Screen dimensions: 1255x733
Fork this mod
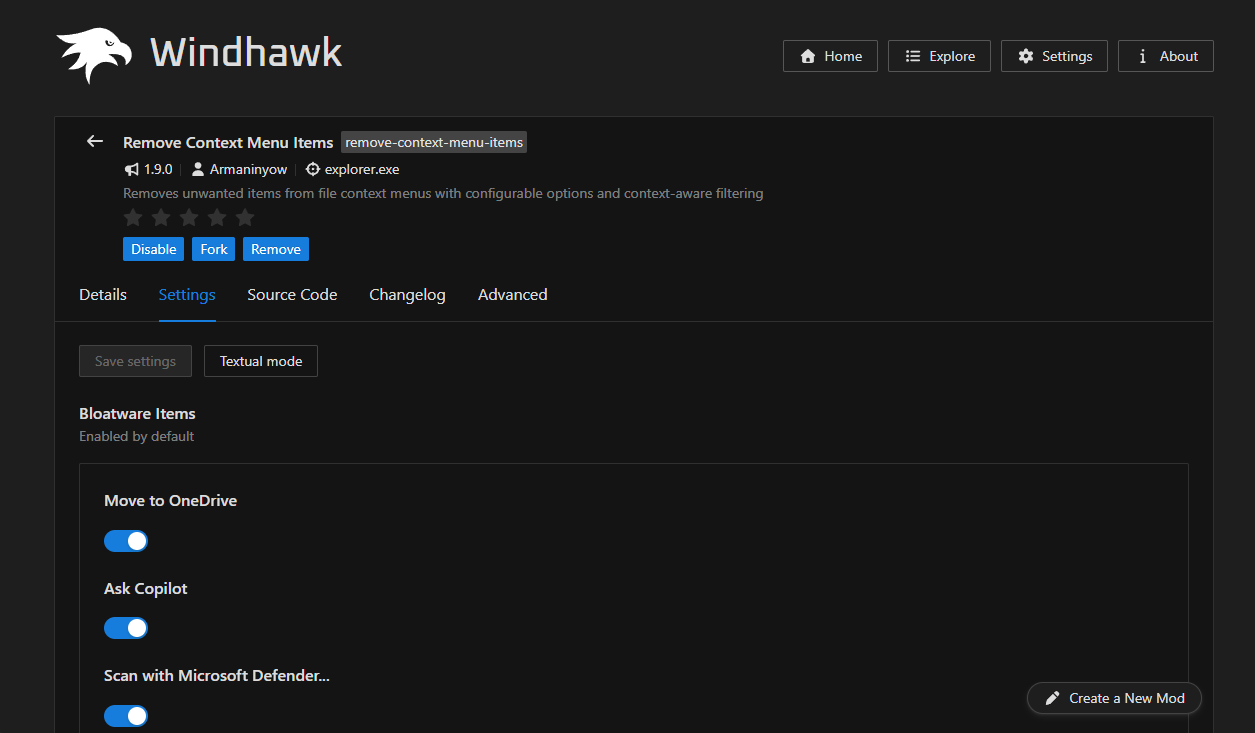[x=214, y=249]
